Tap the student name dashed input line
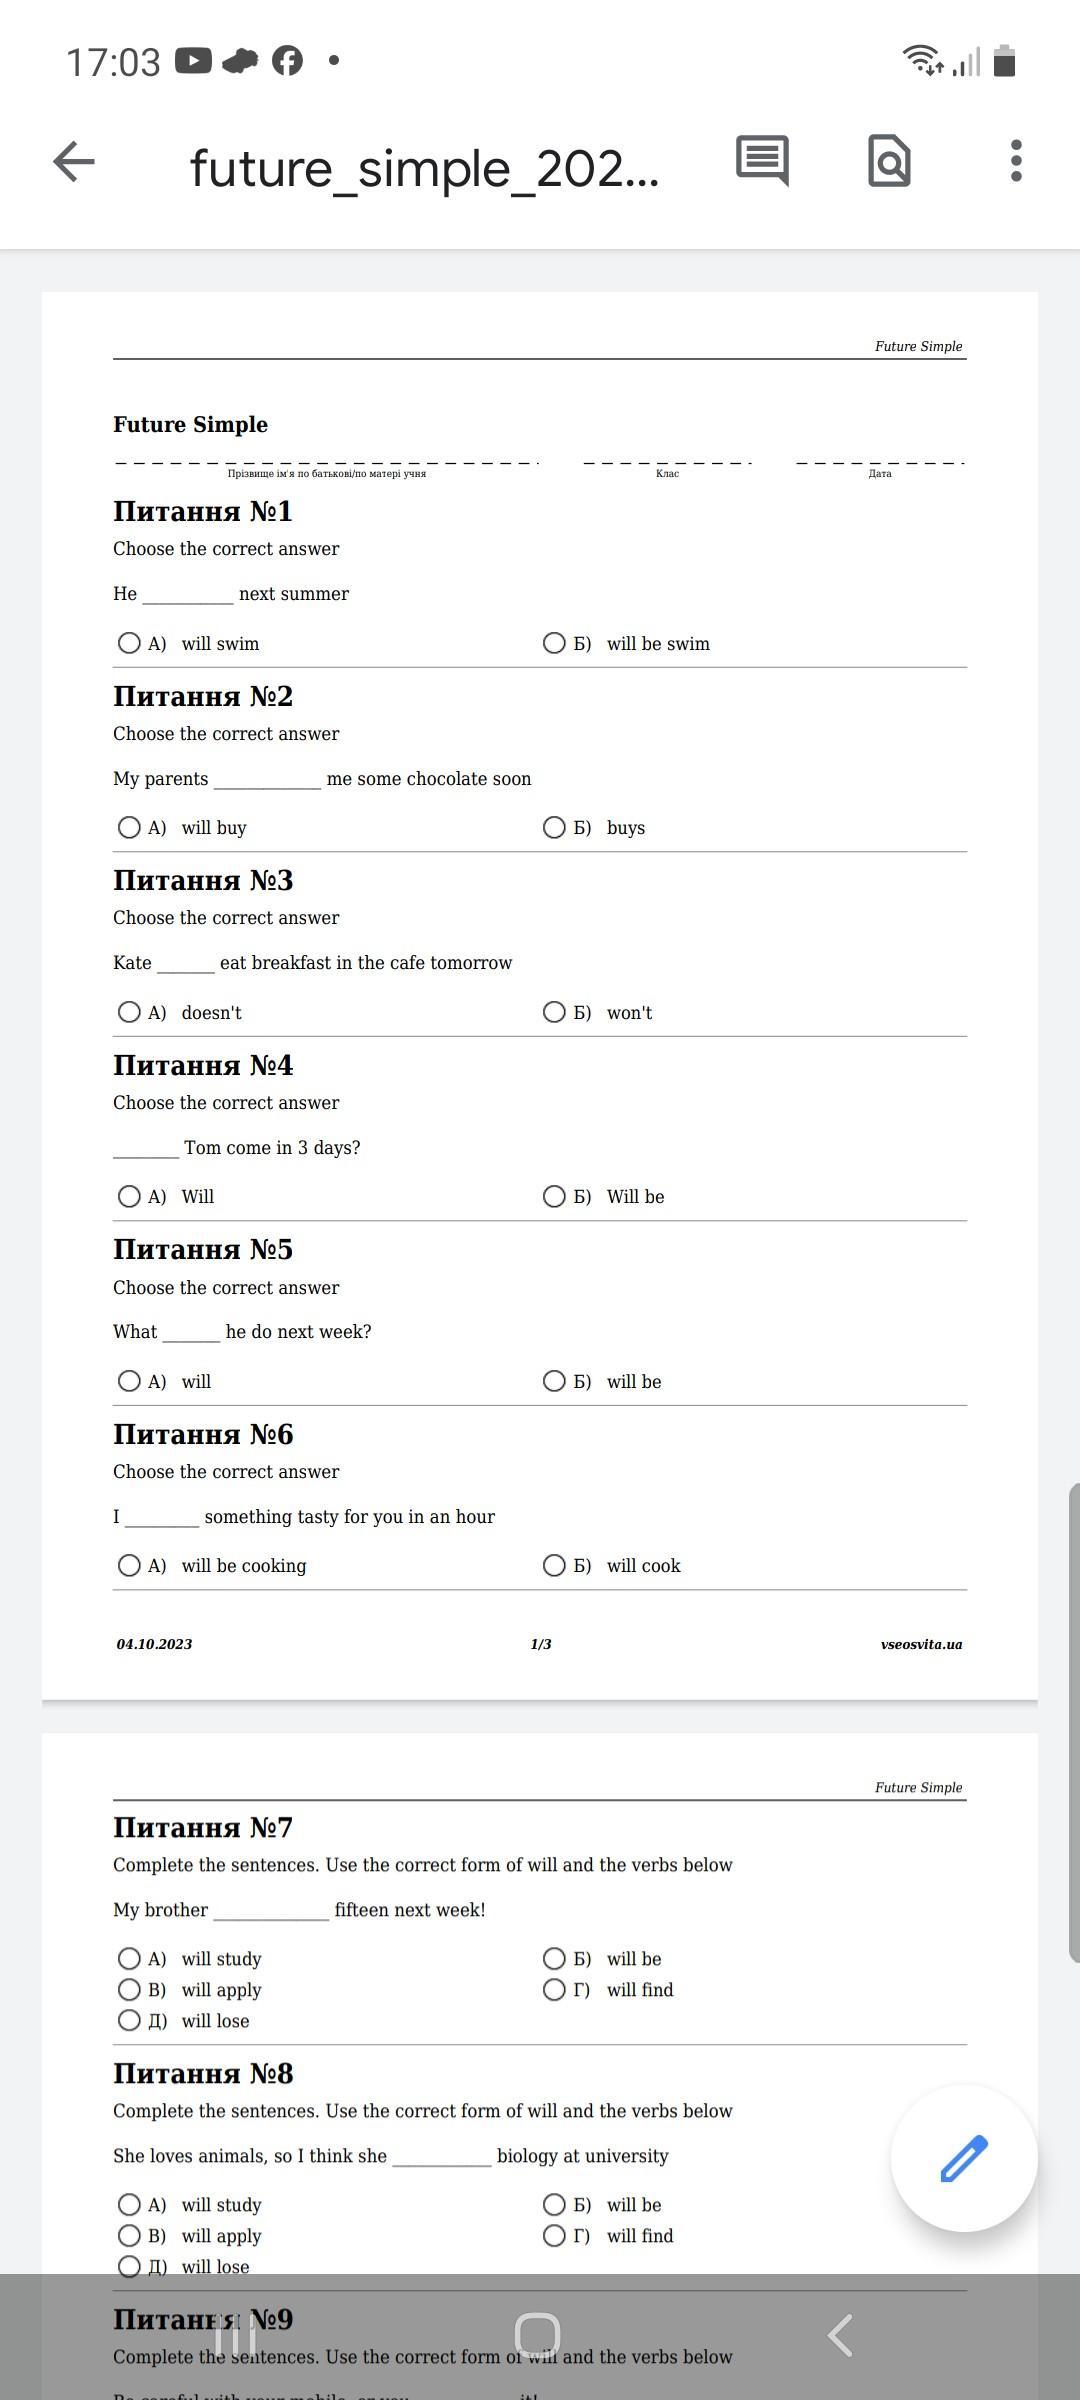This screenshot has height=2400, width=1080. click(x=327, y=462)
